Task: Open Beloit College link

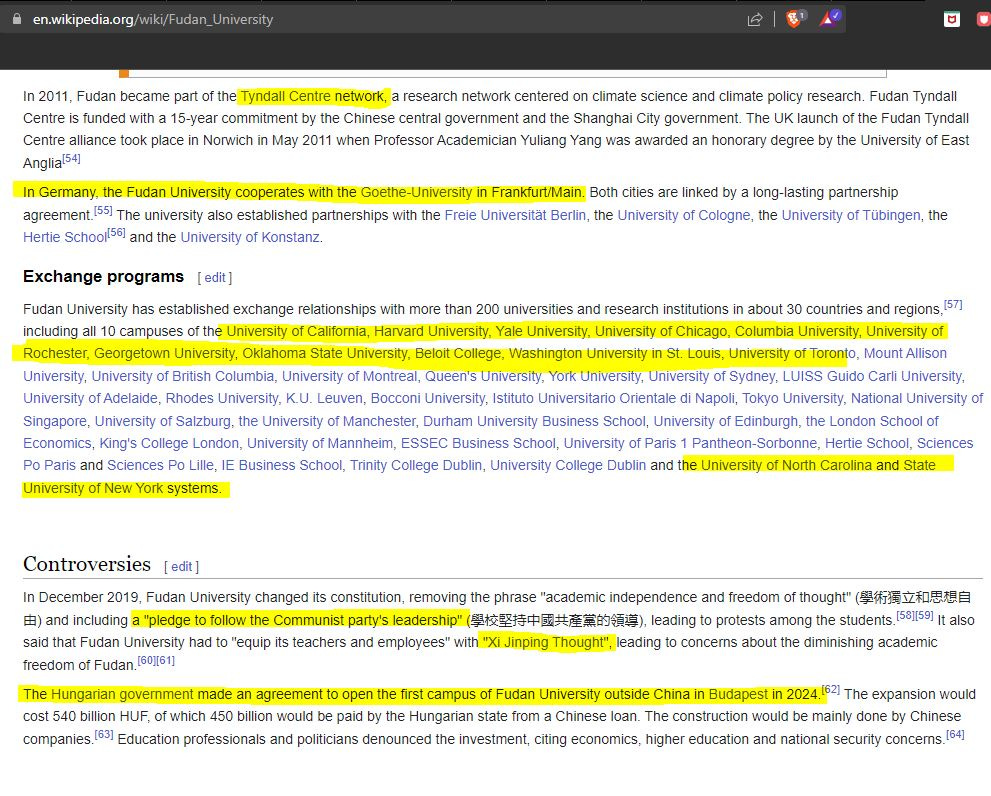Action: pos(458,353)
